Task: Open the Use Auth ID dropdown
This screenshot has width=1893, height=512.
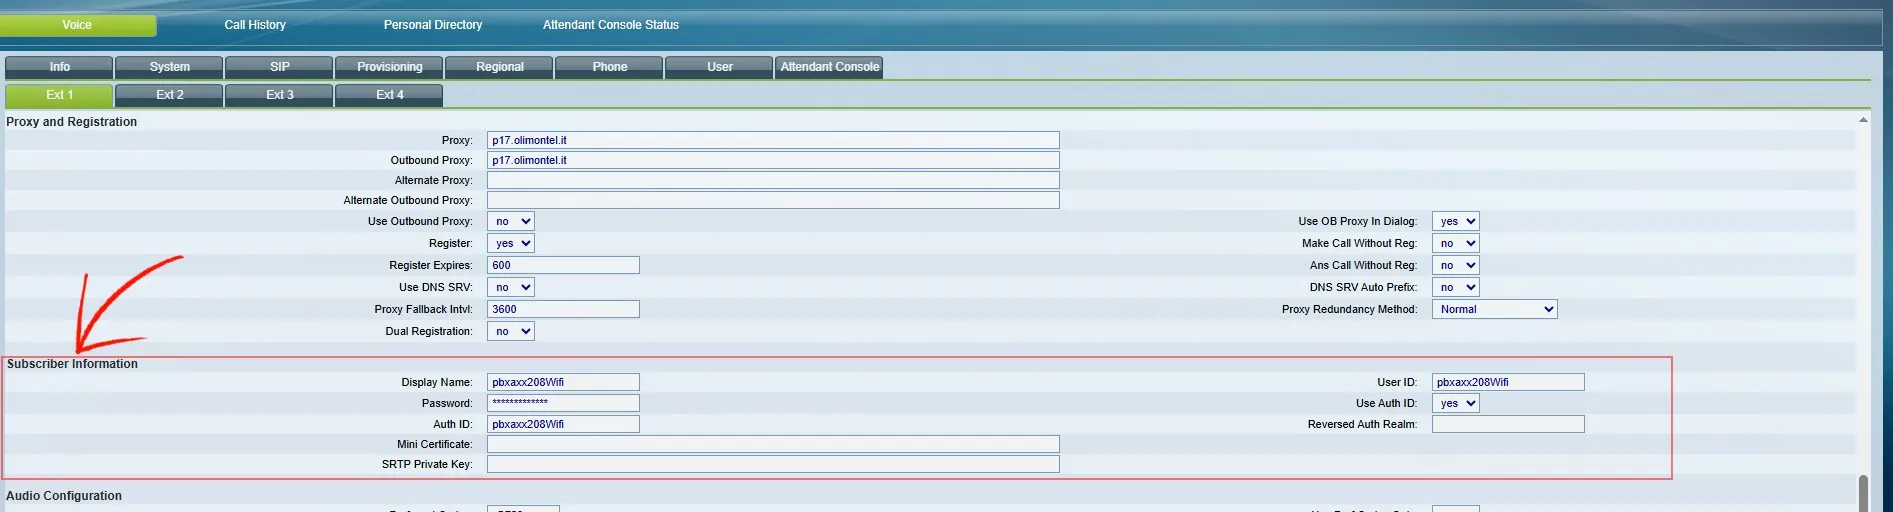Action: [x=1455, y=403]
